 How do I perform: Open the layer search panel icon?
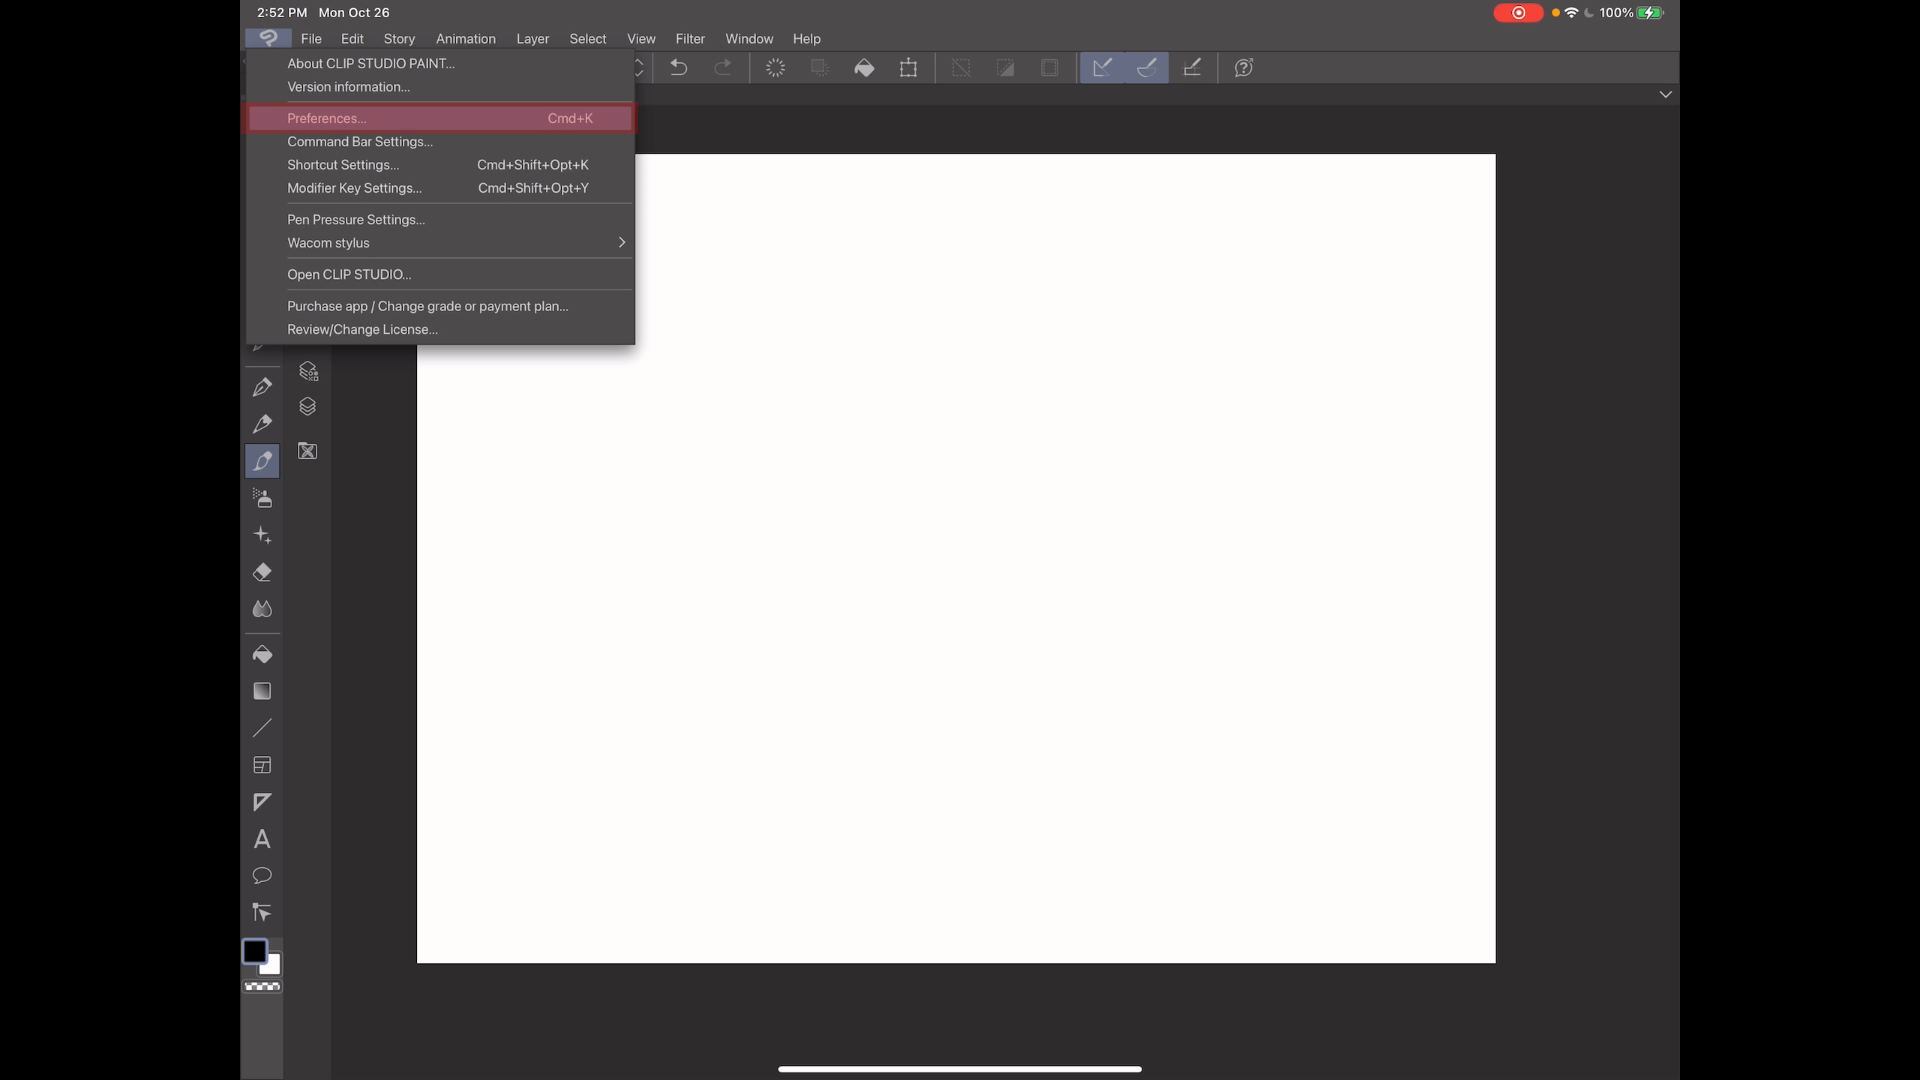tap(308, 371)
